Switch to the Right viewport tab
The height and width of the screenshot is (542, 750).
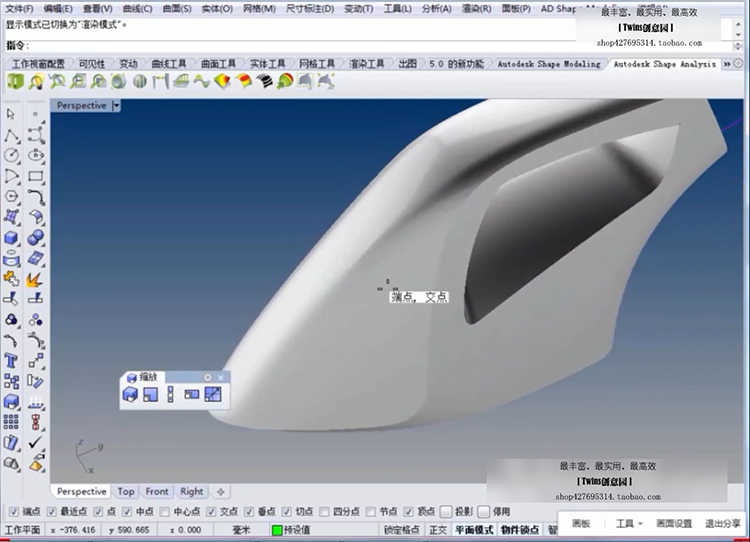192,491
